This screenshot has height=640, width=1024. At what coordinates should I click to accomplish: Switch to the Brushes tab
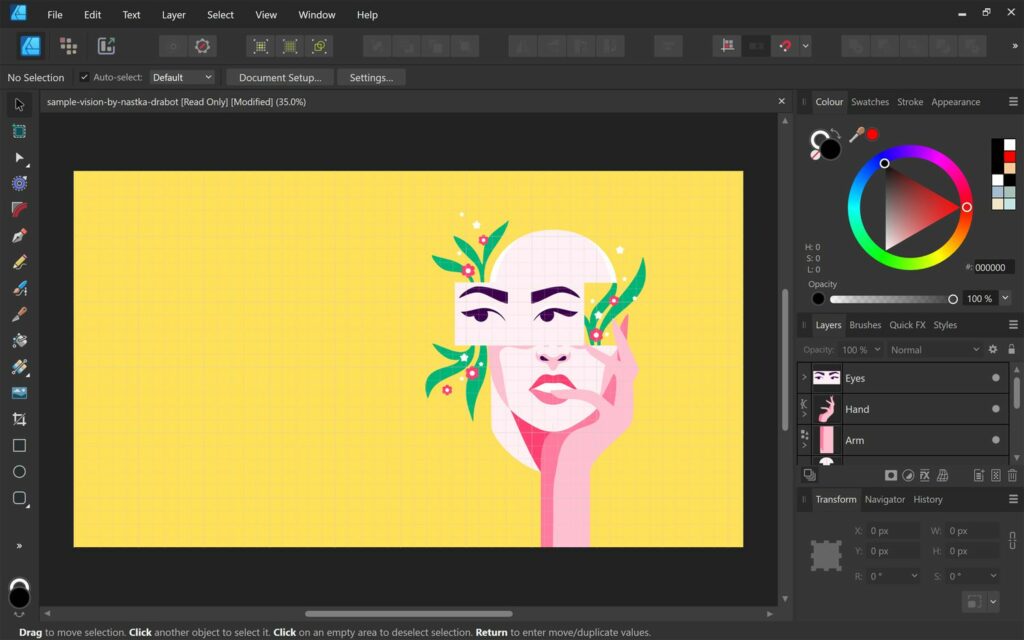tap(865, 324)
